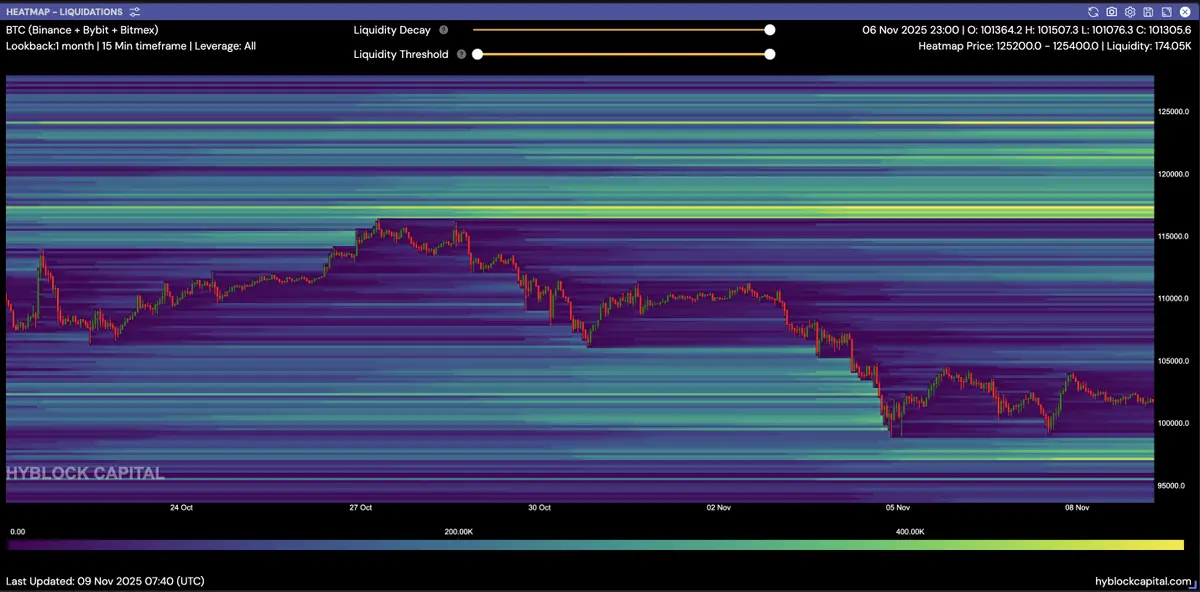Open the gear settings icon
This screenshot has width=1200, height=592.
tap(1129, 12)
